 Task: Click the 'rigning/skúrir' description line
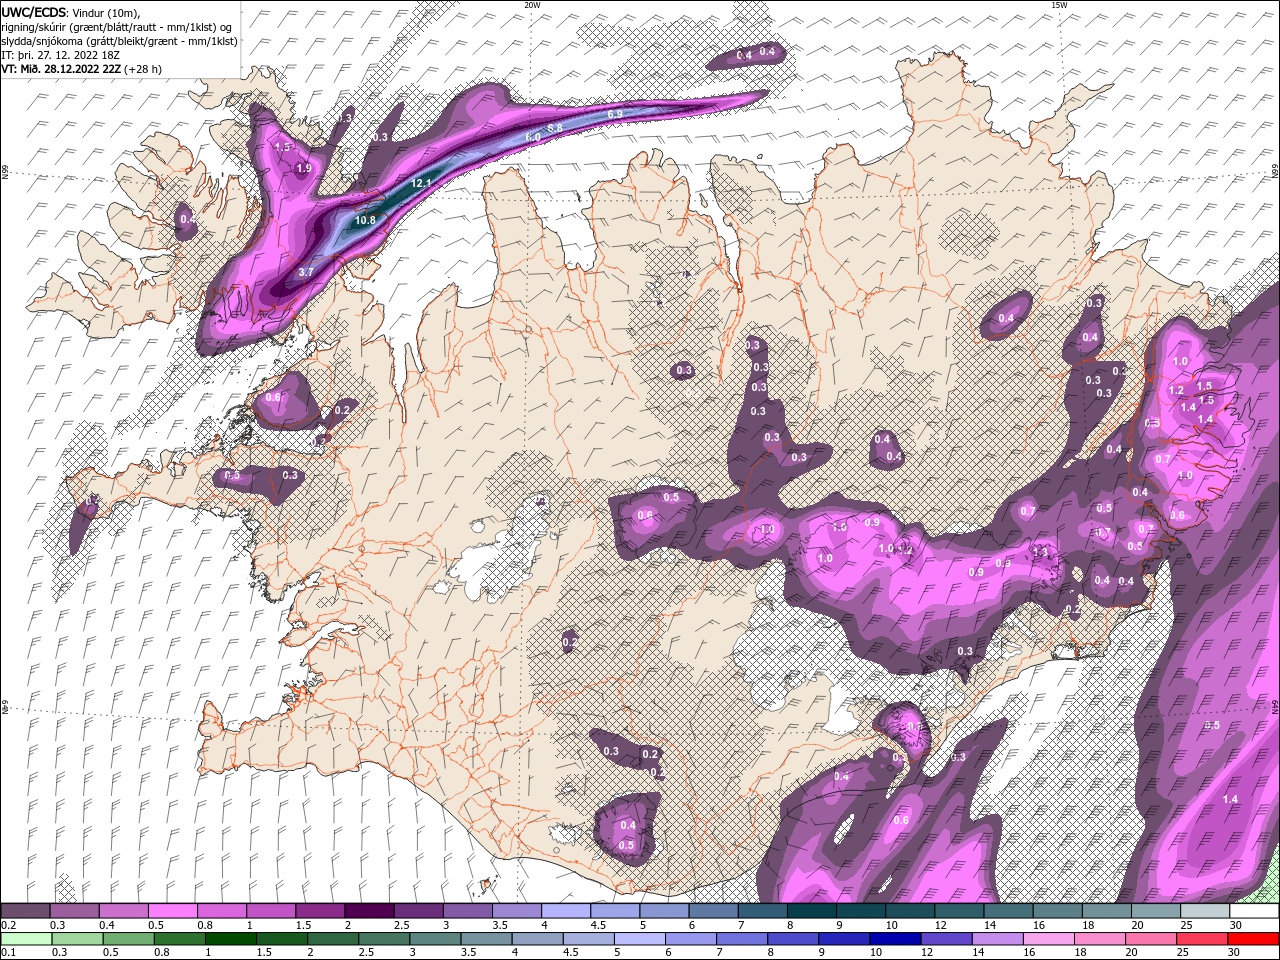pos(117,27)
